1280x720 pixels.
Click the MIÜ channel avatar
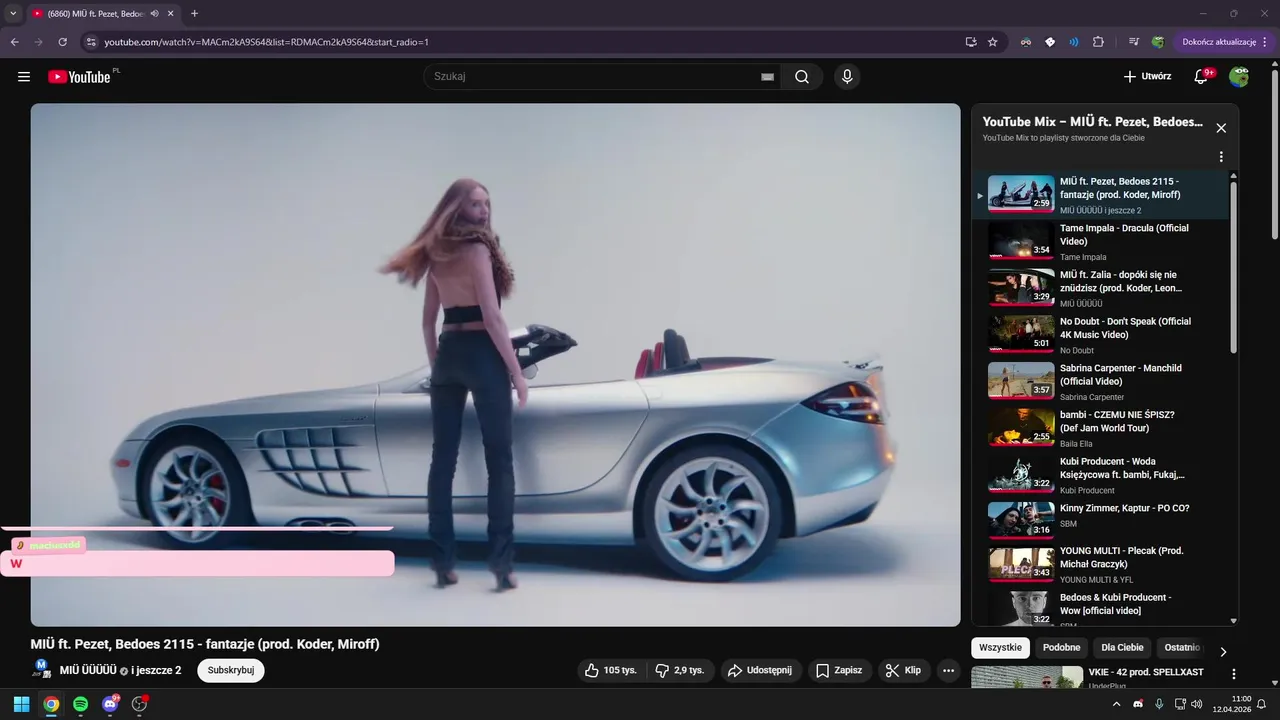42,669
